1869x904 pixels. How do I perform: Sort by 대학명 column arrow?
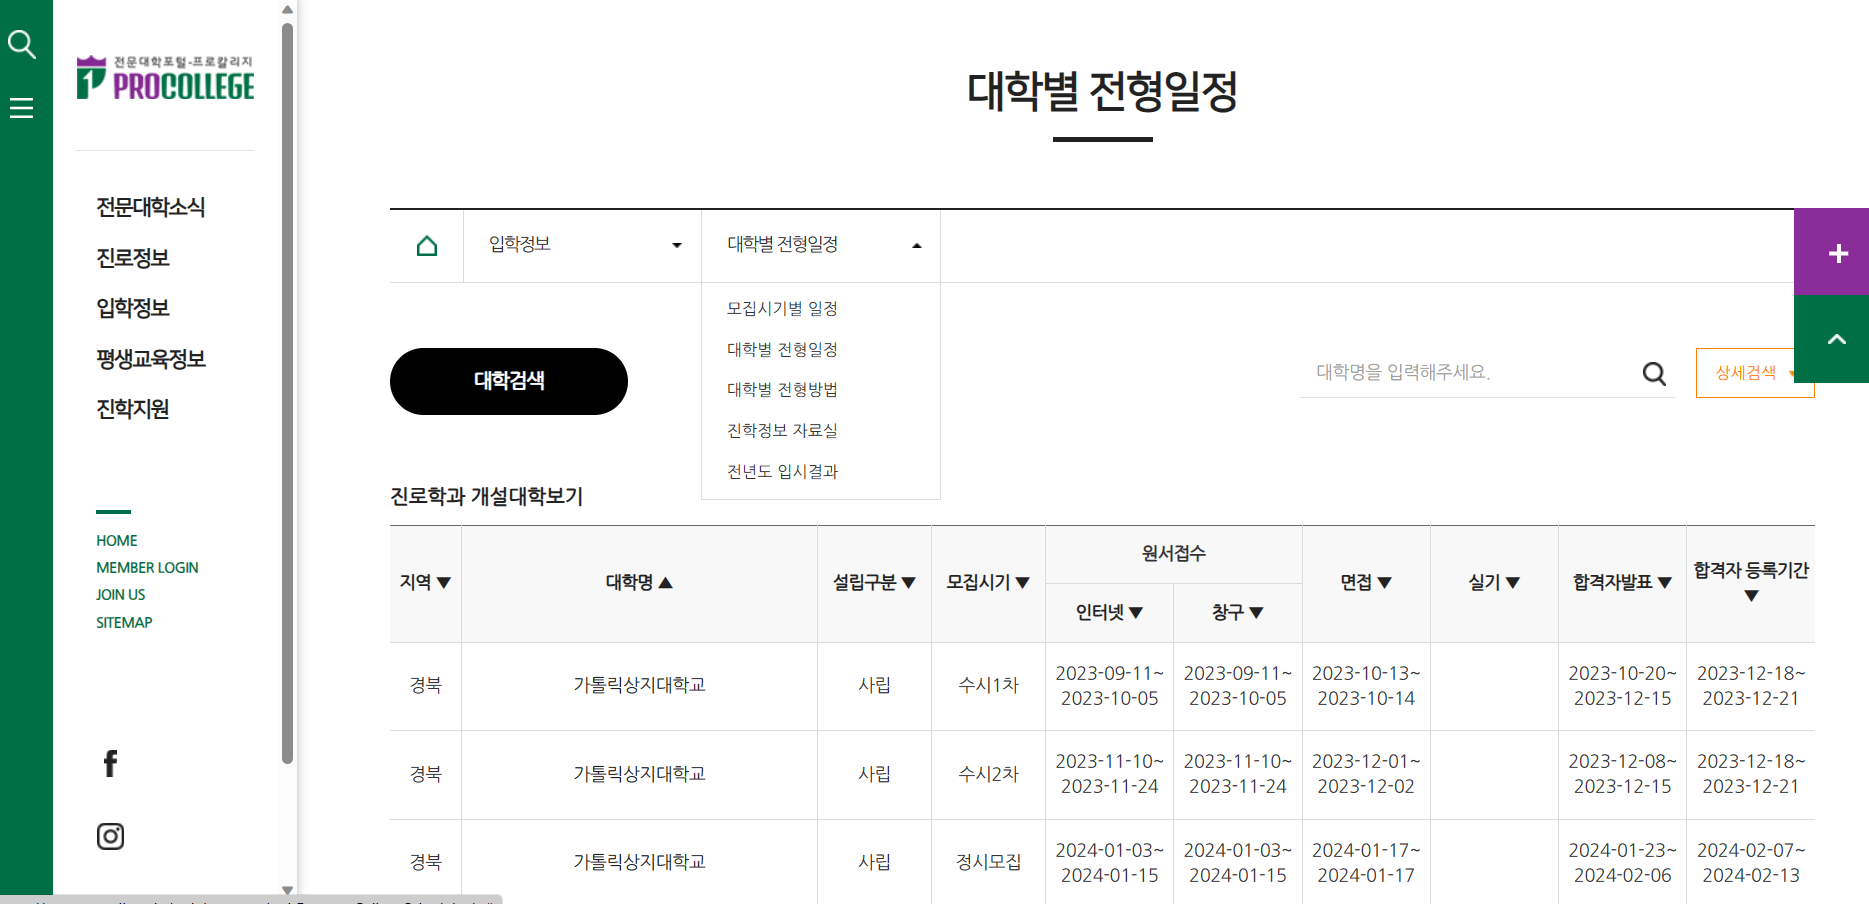coord(665,583)
